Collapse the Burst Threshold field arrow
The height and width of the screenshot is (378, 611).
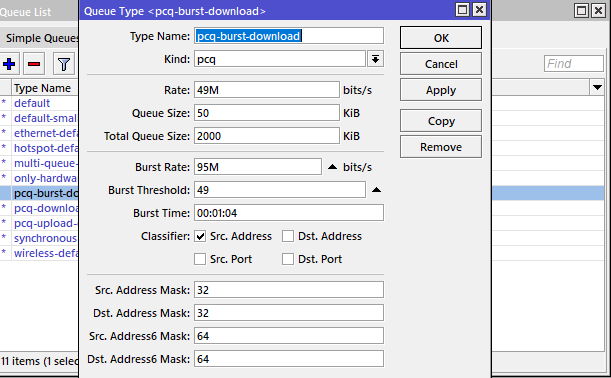pyautogui.click(x=376, y=190)
